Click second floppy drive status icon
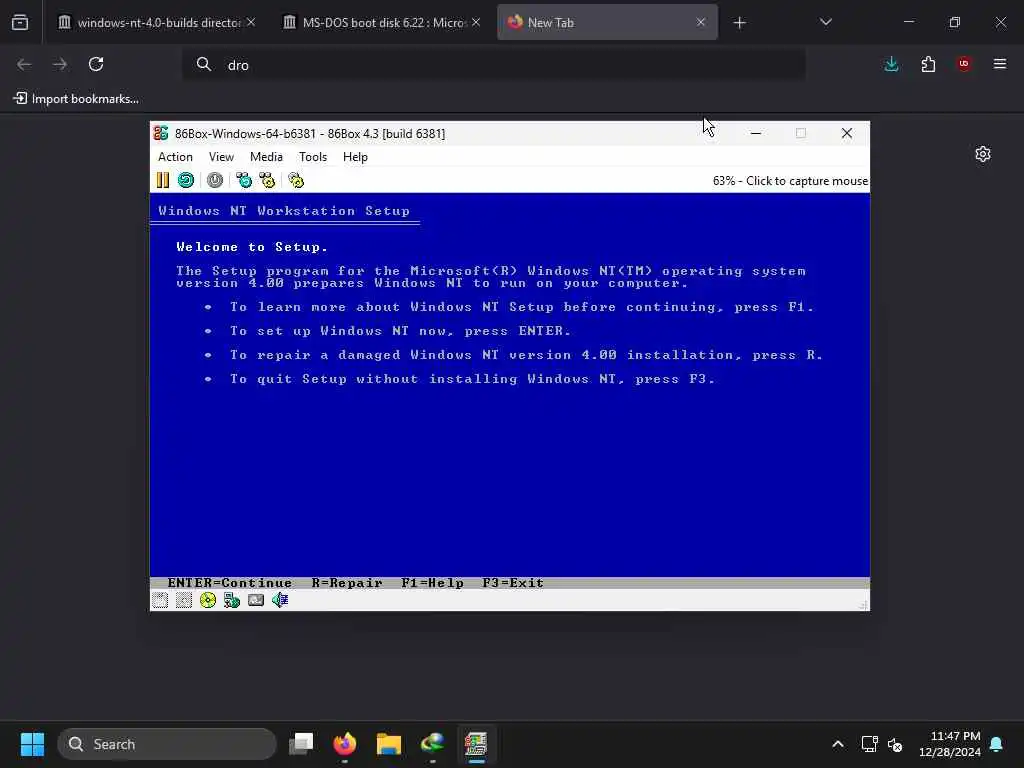This screenshot has width=1024, height=768. click(x=184, y=600)
